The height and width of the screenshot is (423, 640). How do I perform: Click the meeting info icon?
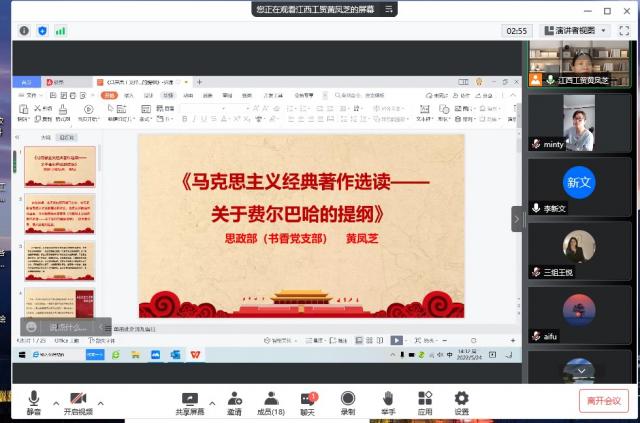click(x=24, y=31)
